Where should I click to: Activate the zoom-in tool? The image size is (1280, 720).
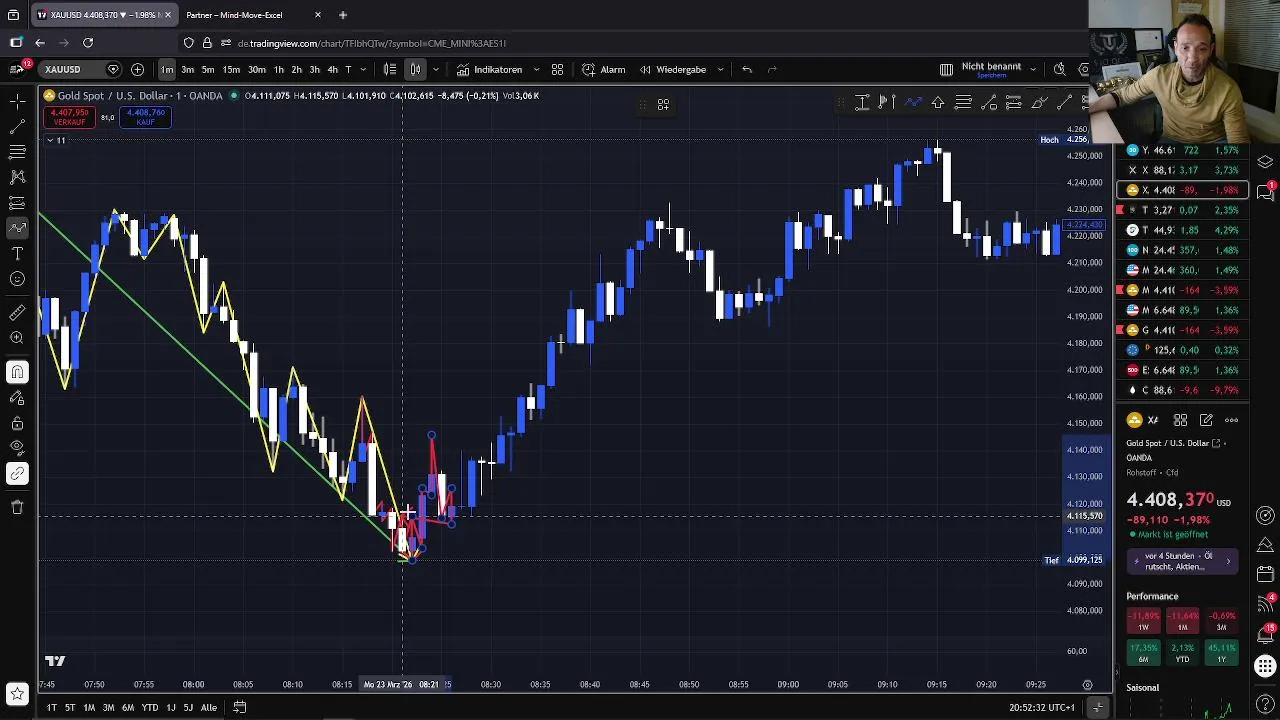pyautogui.click(x=17, y=338)
